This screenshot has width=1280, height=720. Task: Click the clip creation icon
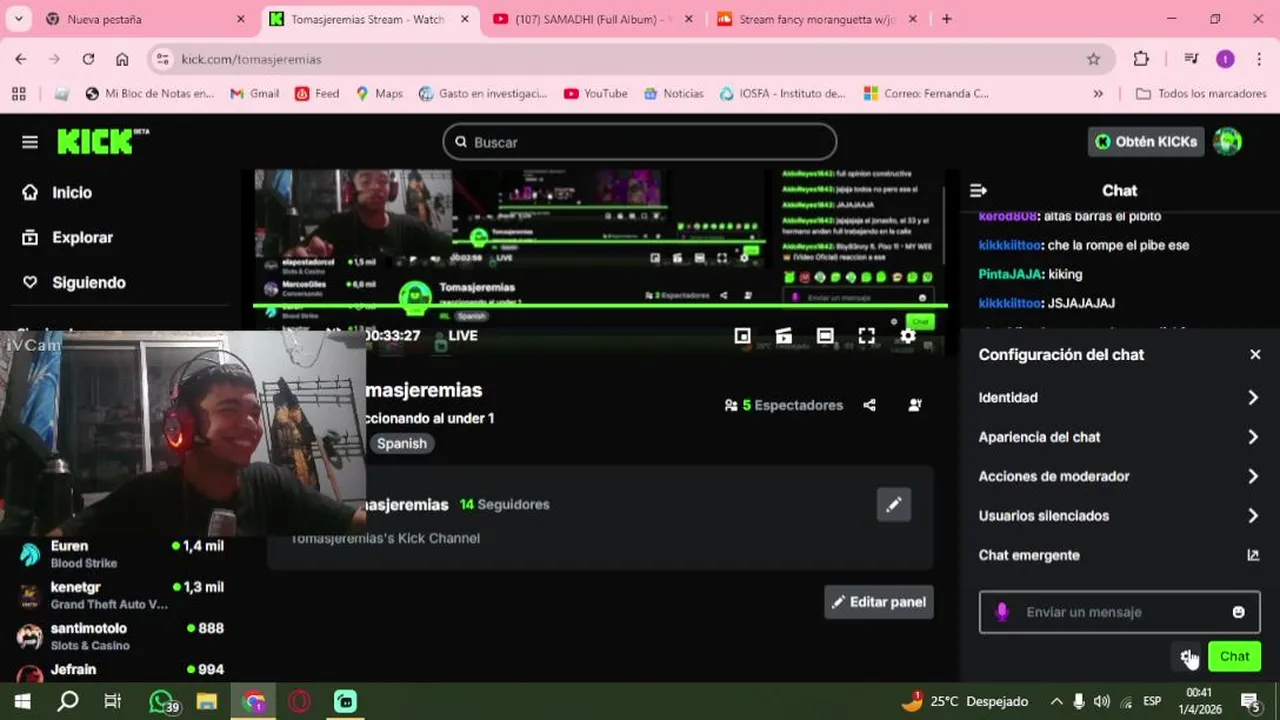[x=784, y=336]
